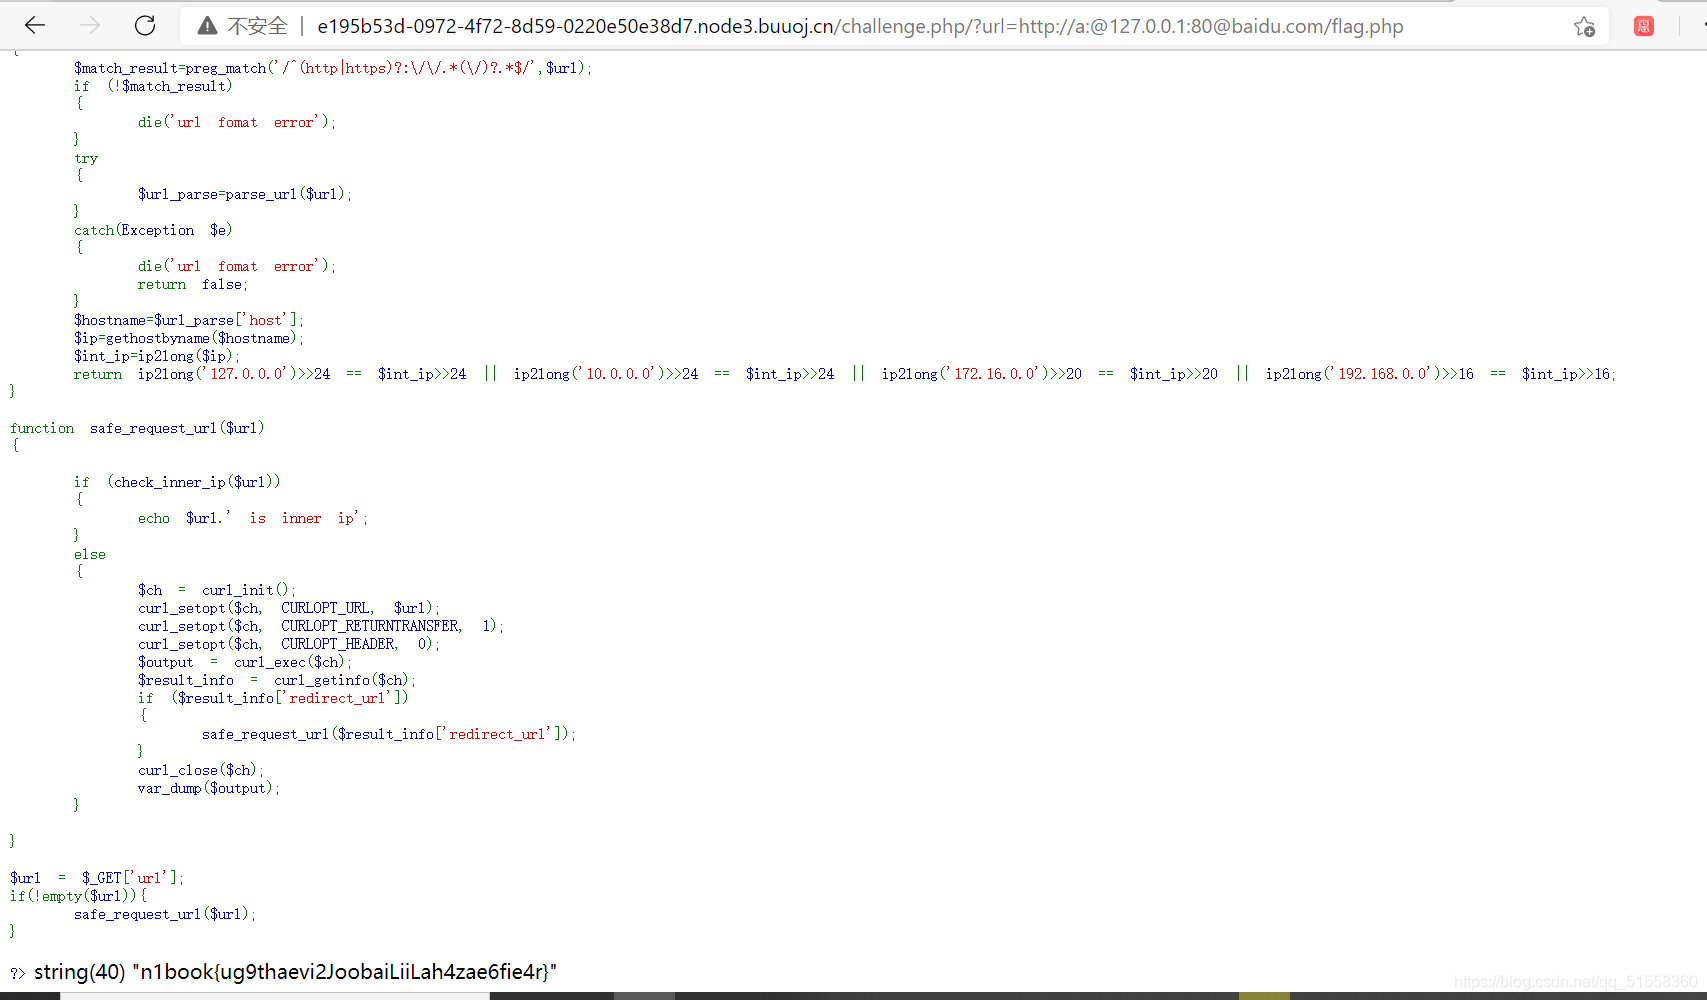Reload the current page
1707x1000 pixels.
pos(145,26)
